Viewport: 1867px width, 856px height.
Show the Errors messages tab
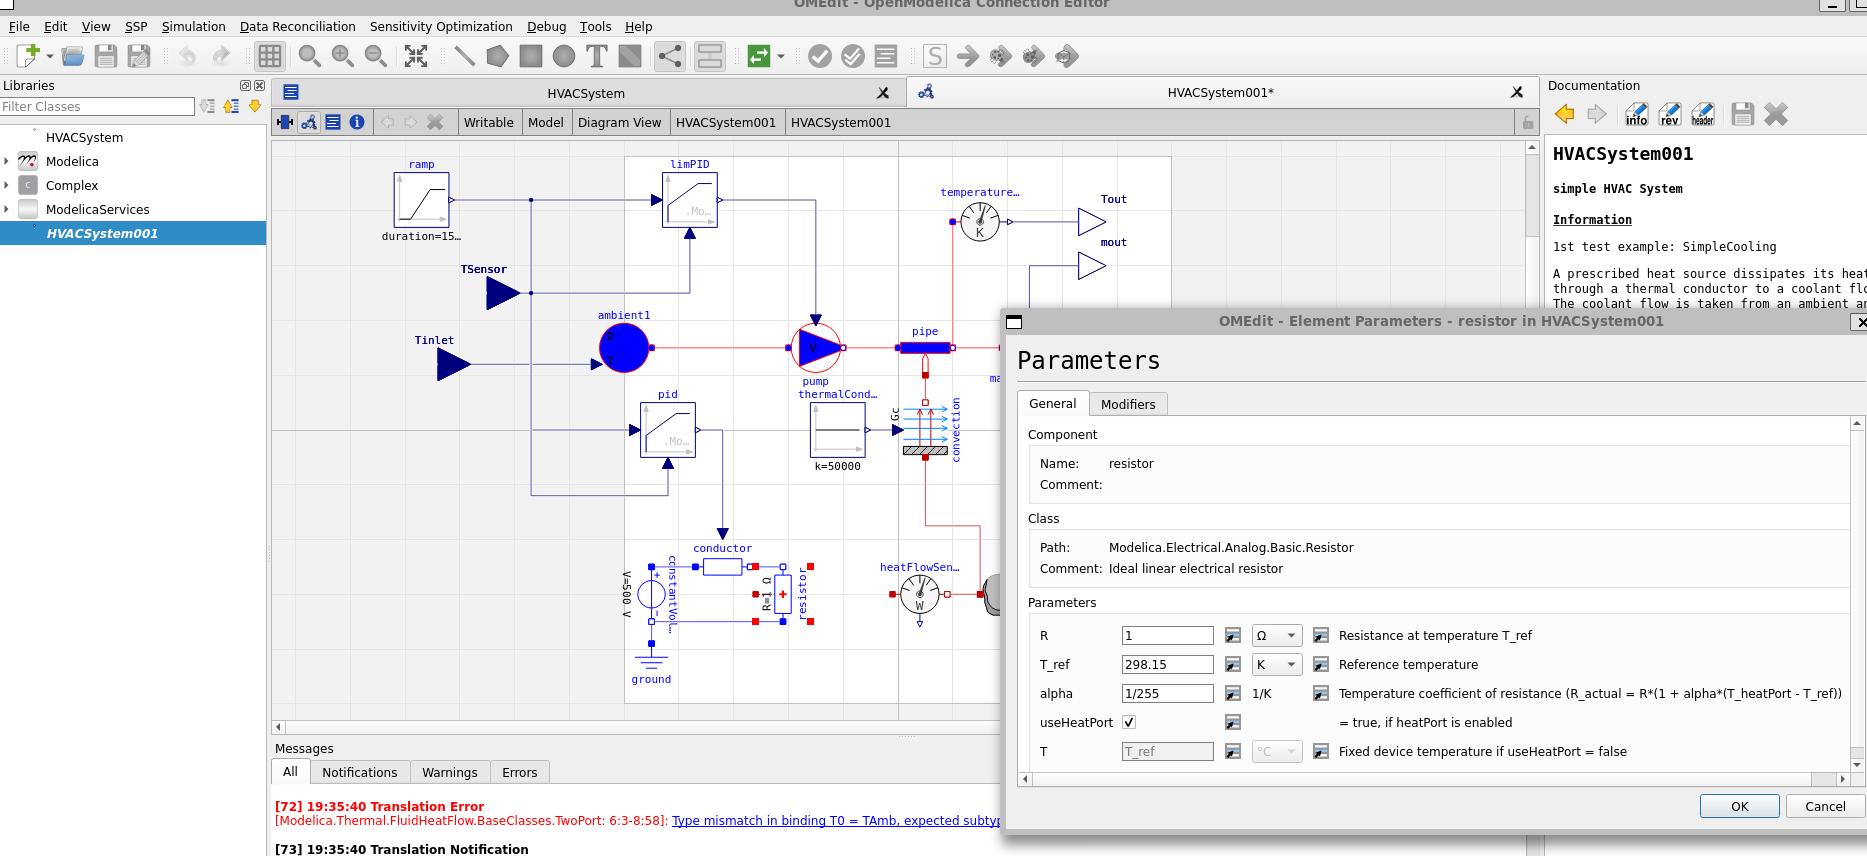coord(520,772)
